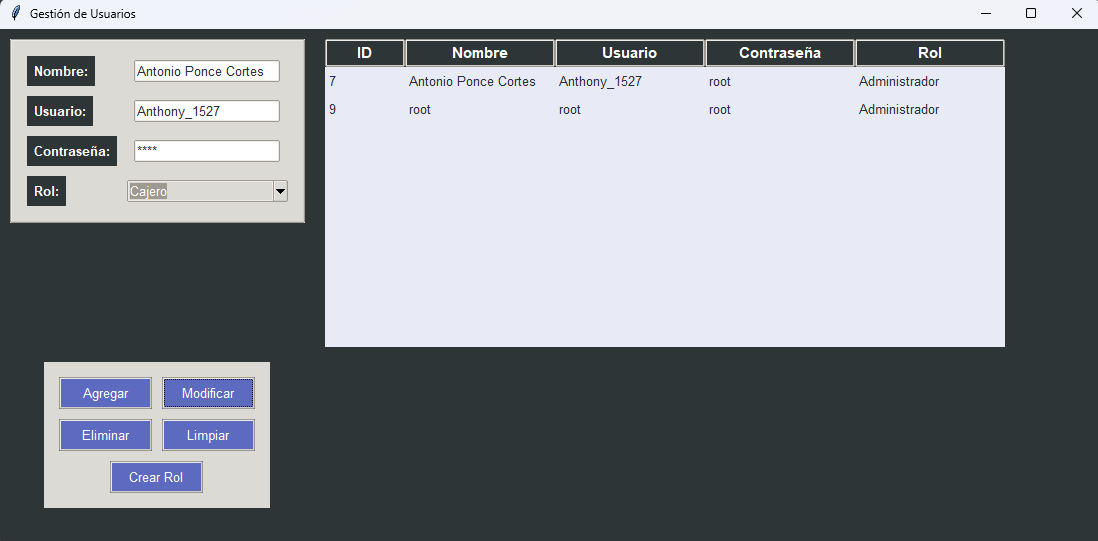Expand the Rol dropdown arrow
Screen dimensions: 1098x541
pyautogui.click(x=280, y=191)
